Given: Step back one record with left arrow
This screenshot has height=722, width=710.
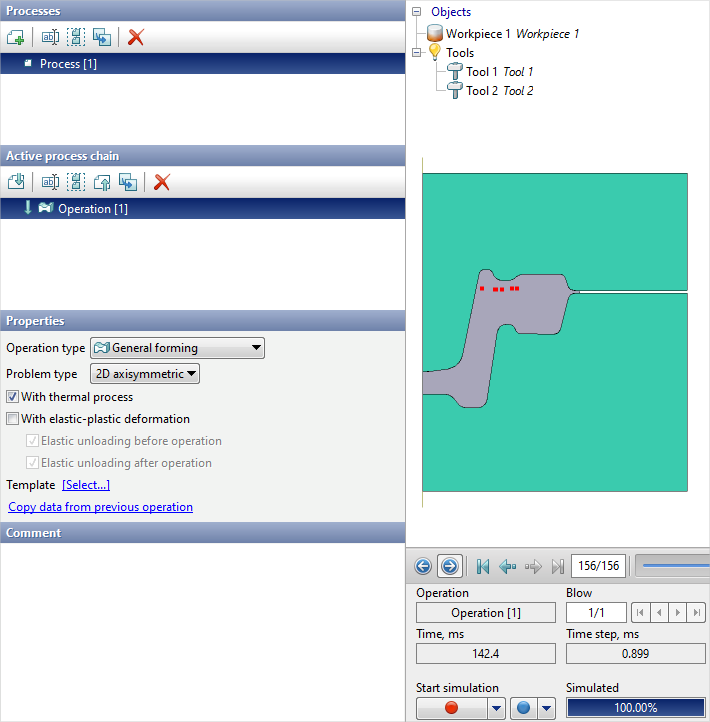Looking at the screenshot, I should (508, 567).
